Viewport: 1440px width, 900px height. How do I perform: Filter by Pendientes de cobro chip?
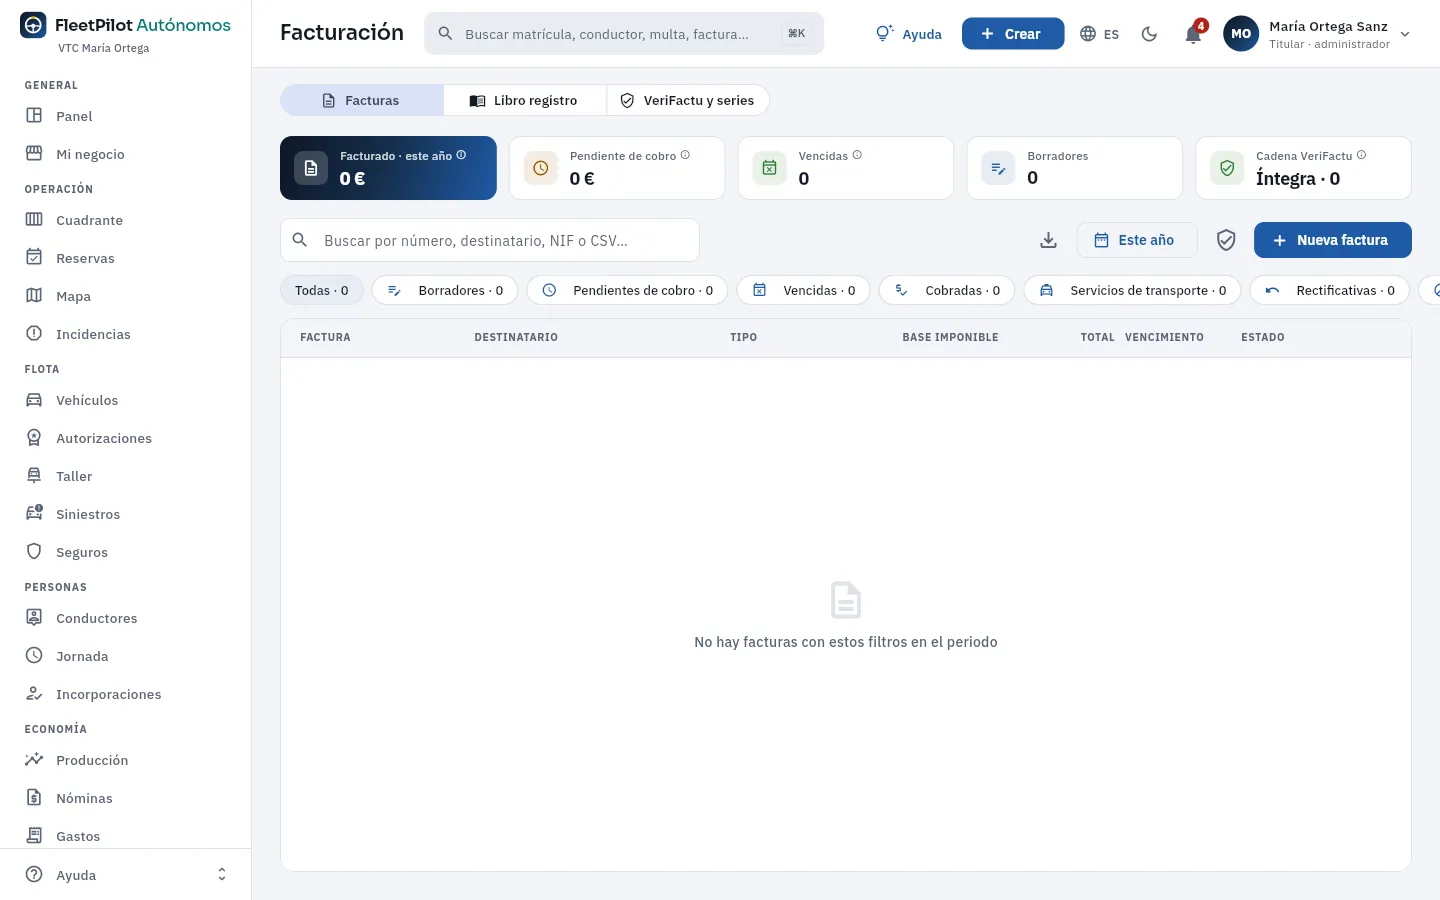point(627,290)
